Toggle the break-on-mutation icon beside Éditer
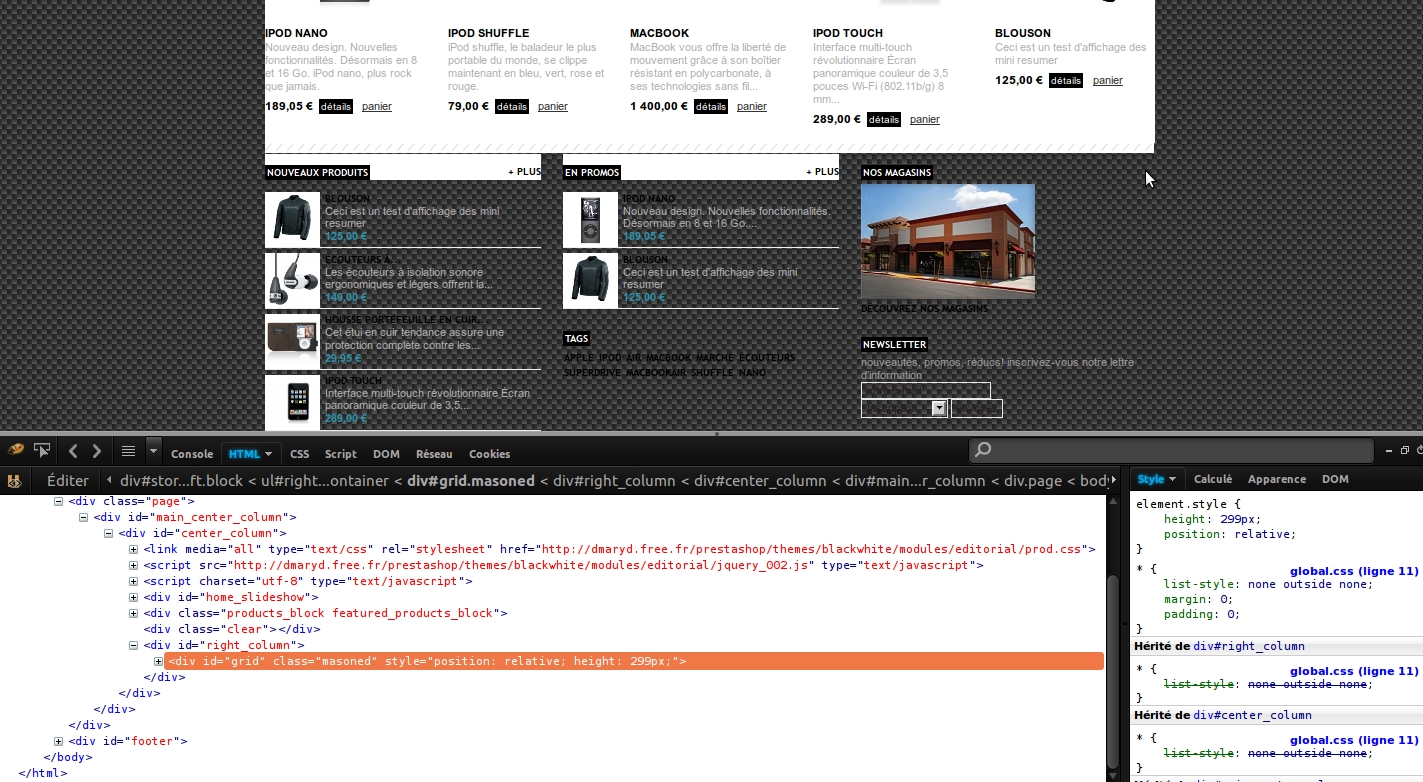Image resolution: width=1423 pixels, height=782 pixels. pyautogui.click(x=15, y=481)
